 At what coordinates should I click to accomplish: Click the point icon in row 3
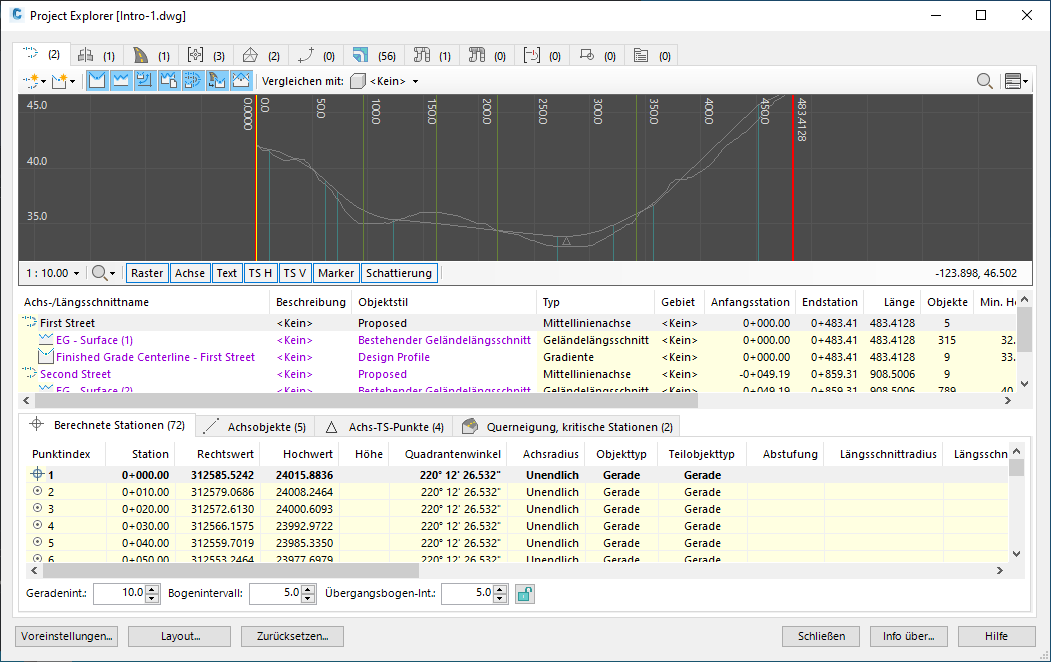pyautogui.click(x=38, y=509)
